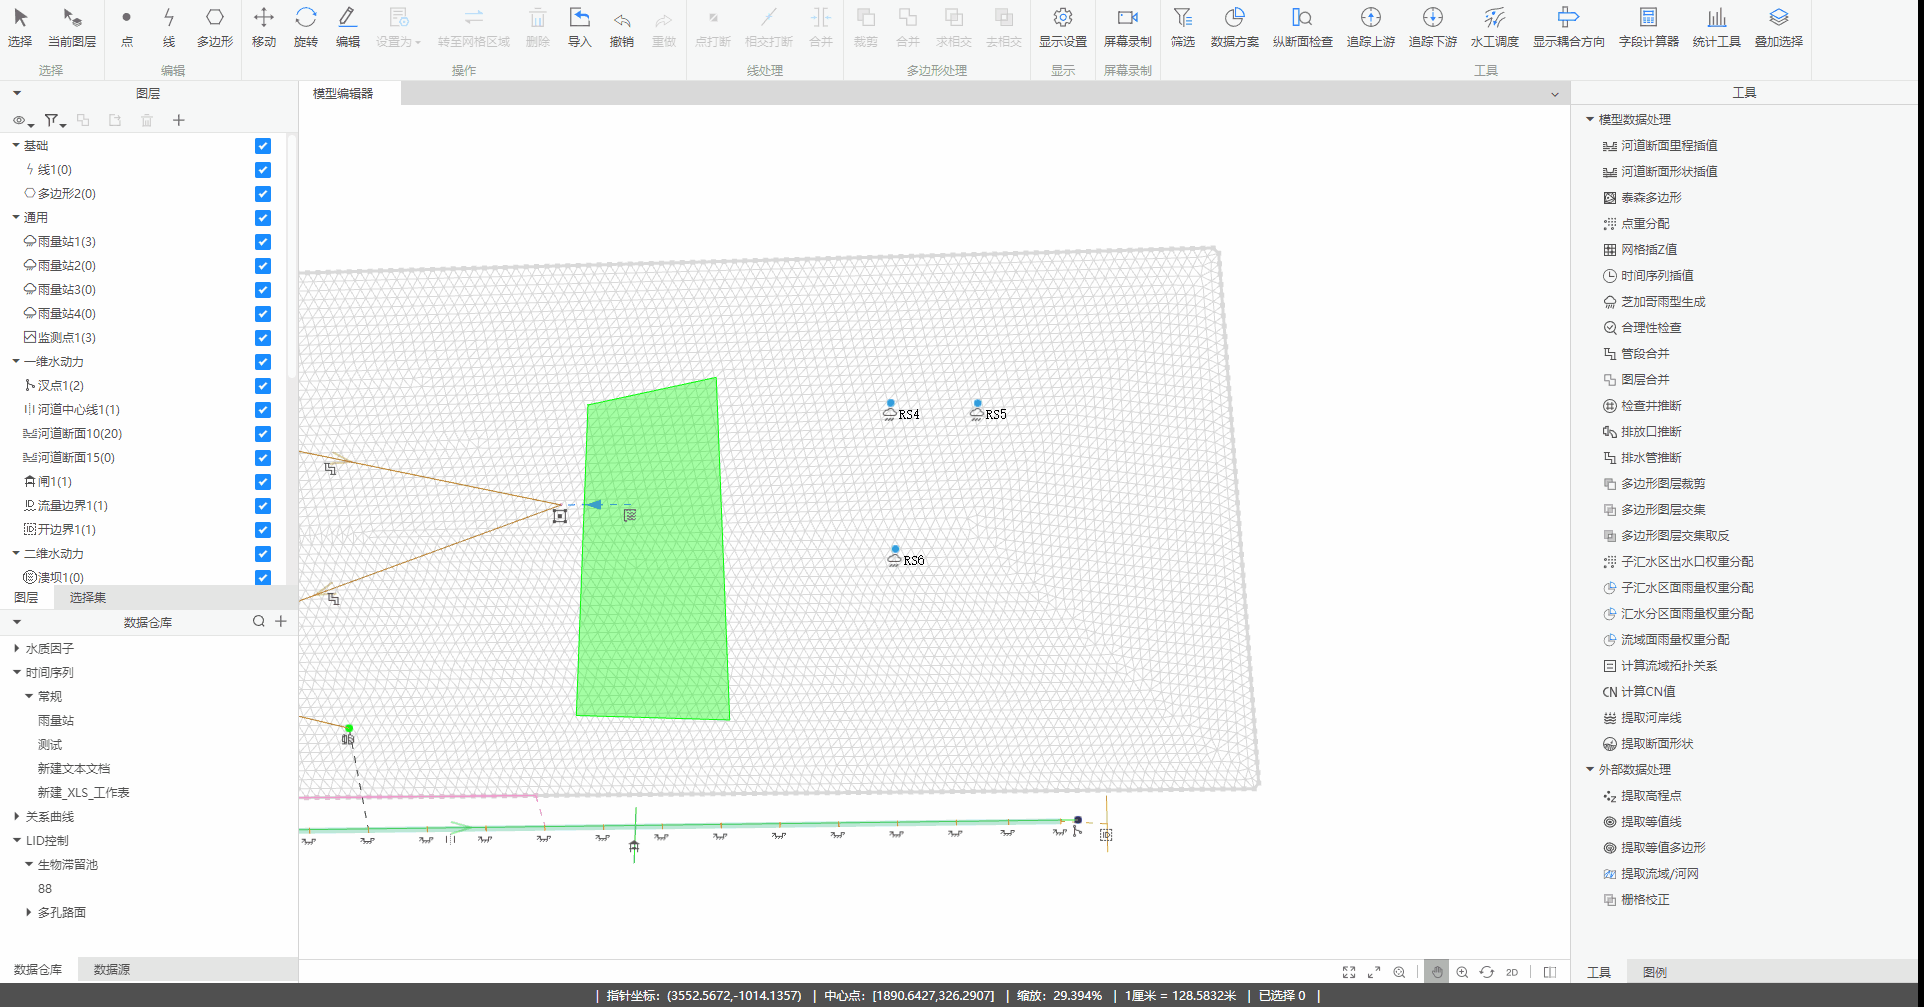Expand the 多孔路面 node
Image resolution: width=1924 pixels, height=1007 pixels.
tap(28, 913)
